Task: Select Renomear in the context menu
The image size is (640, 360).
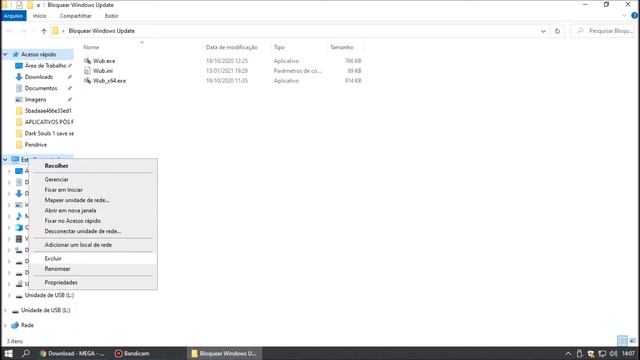Action: point(93,269)
